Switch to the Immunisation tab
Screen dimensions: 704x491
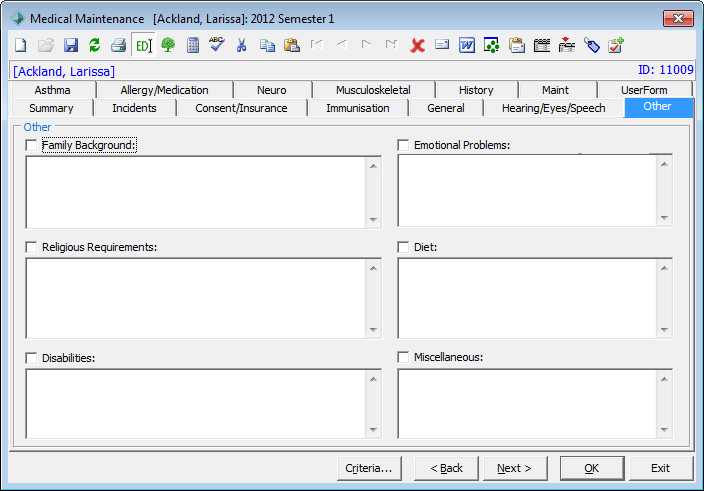(358, 108)
